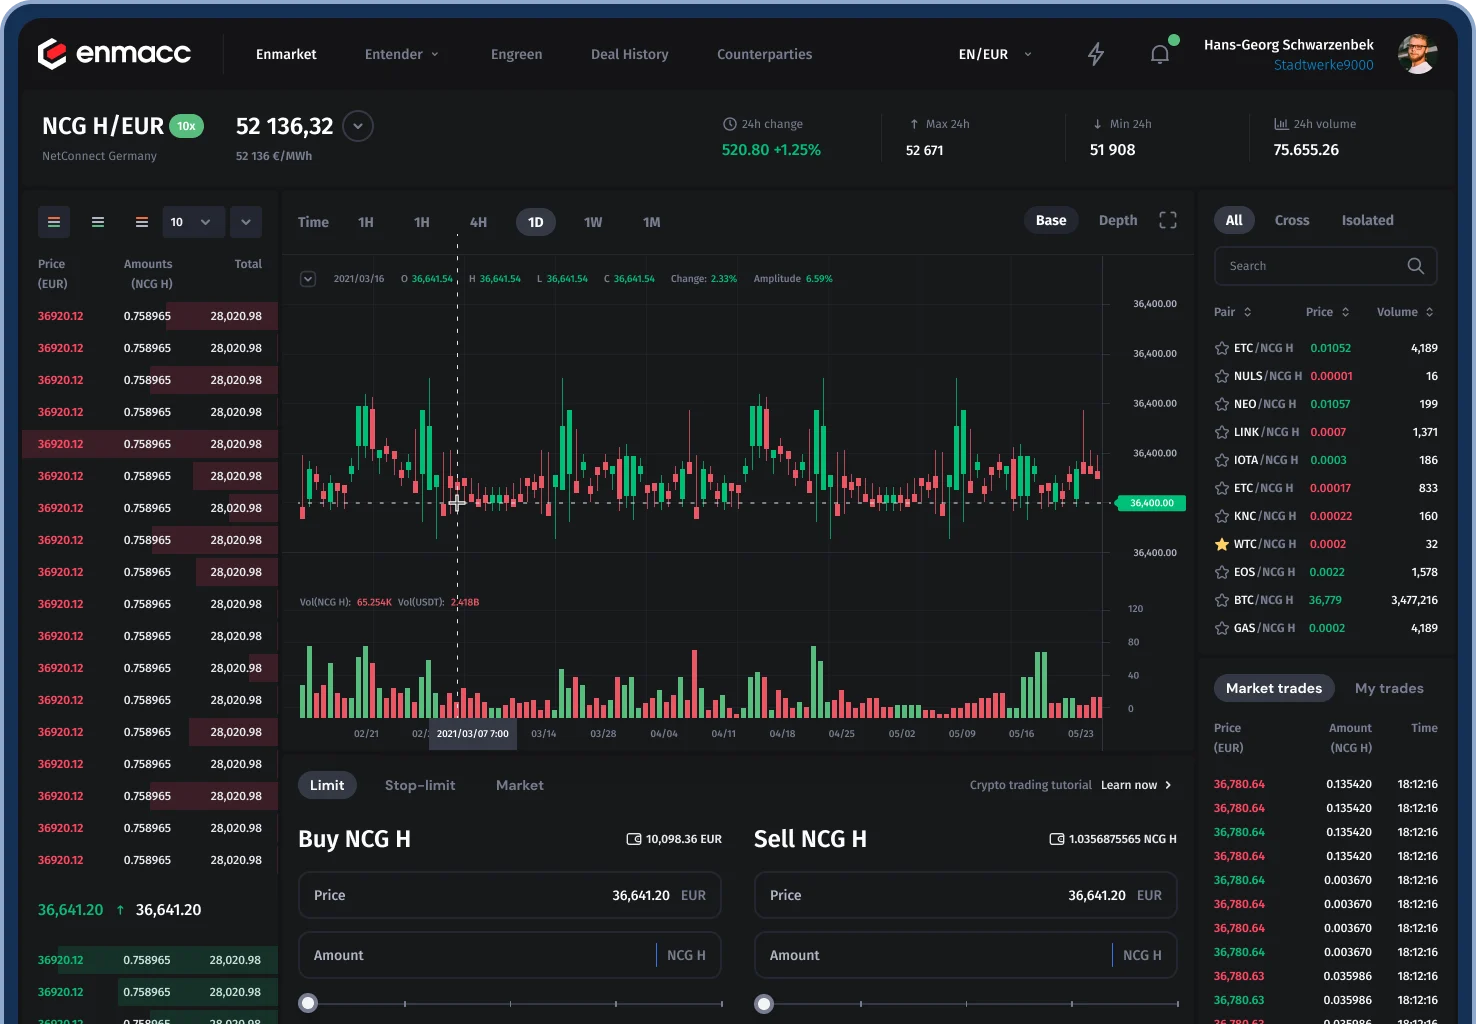Unfavorite the WTC/NCG H star
The width and height of the screenshot is (1476, 1024).
pyautogui.click(x=1222, y=544)
